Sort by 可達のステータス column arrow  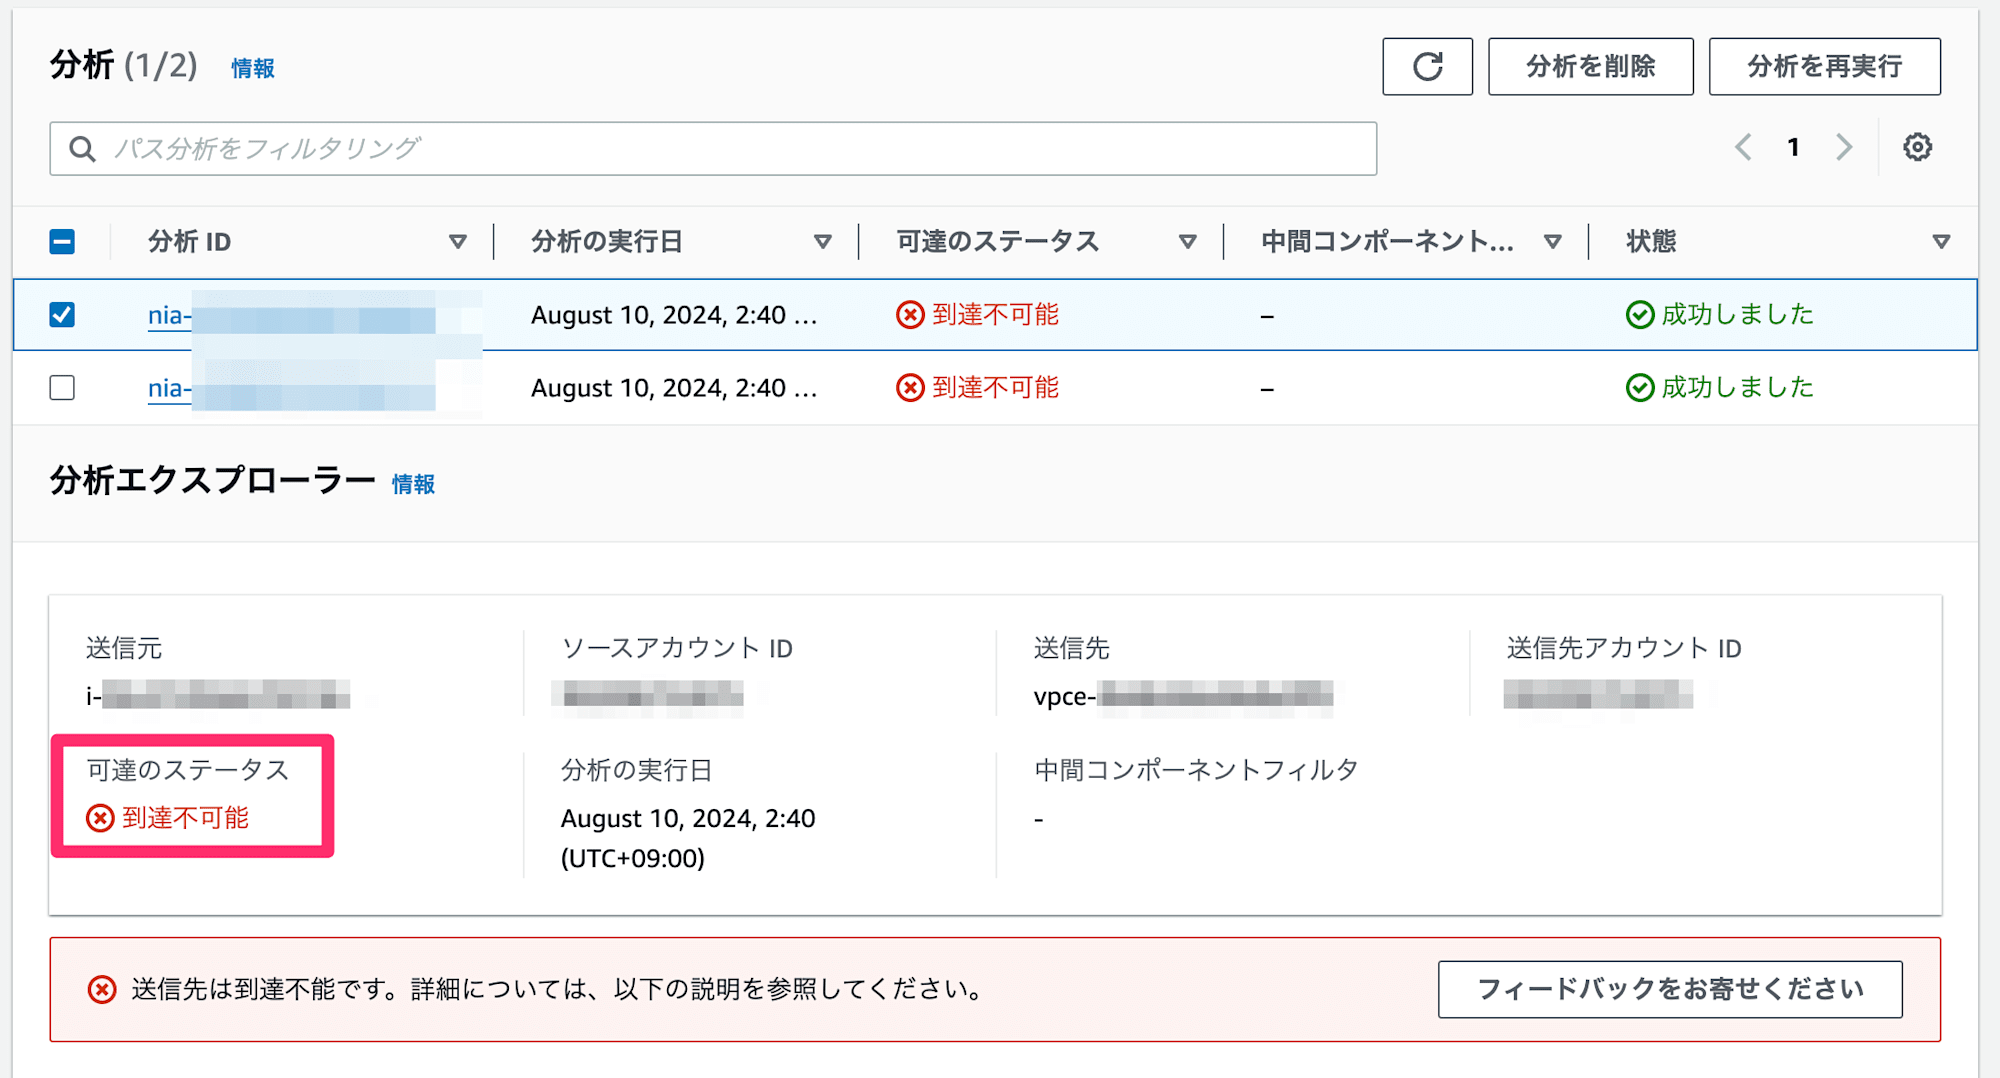coord(1188,242)
